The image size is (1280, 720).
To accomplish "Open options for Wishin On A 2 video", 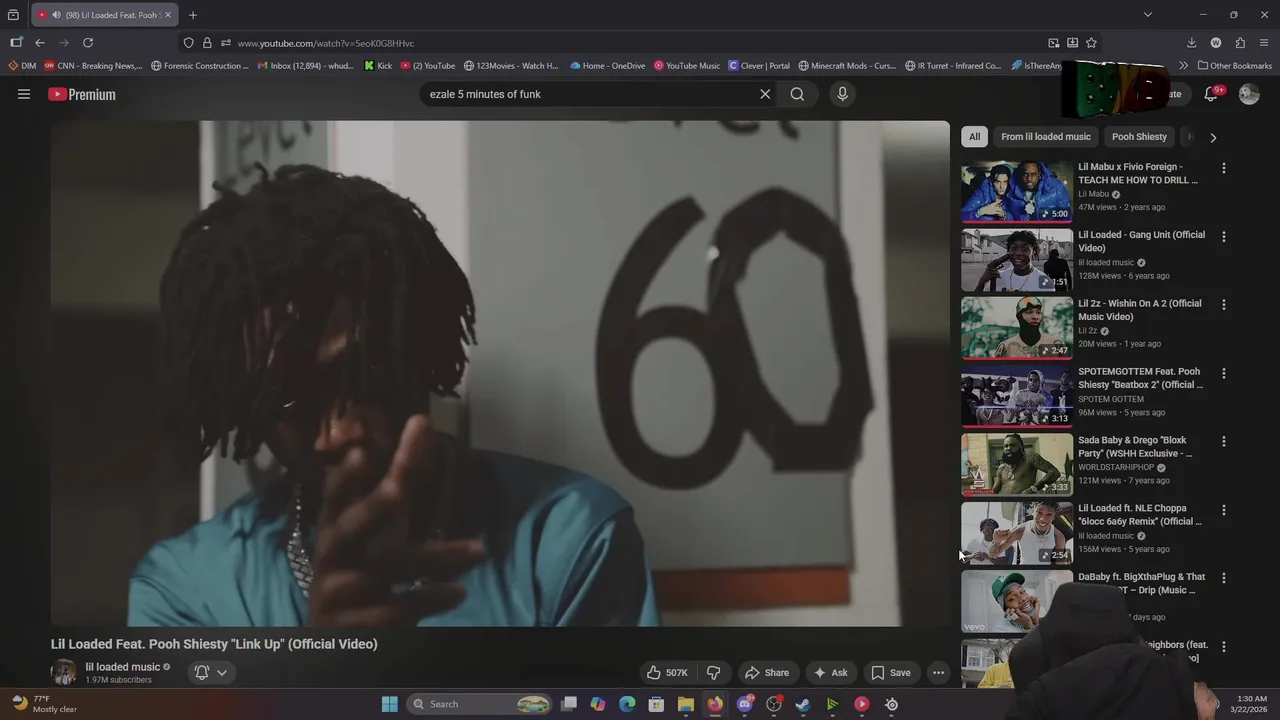I will (1223, 305).
